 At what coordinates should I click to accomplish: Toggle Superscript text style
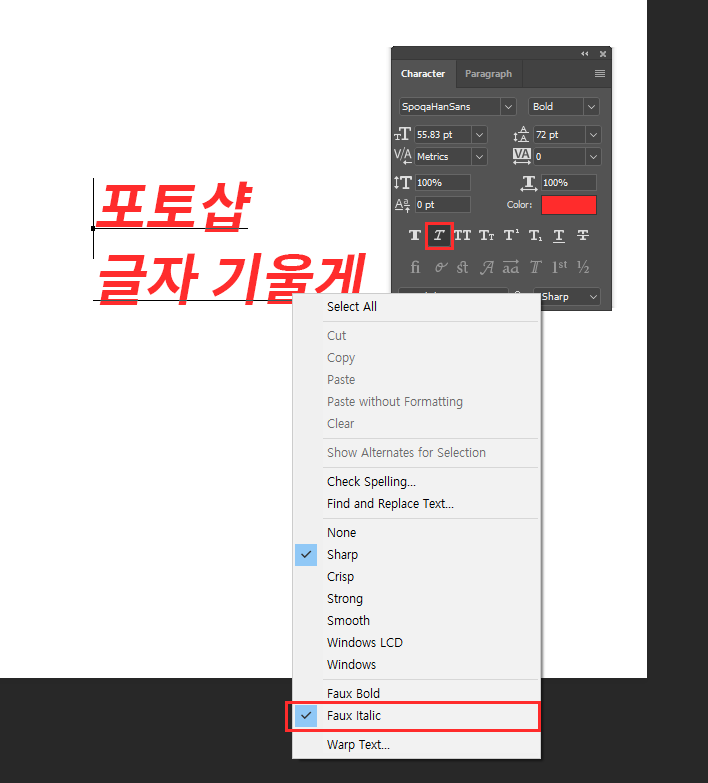[x=511, y=236]
